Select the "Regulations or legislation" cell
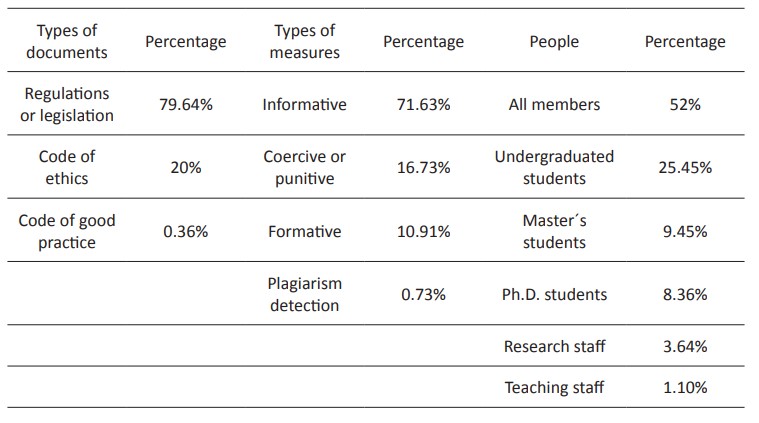759x423 pixels. 67,104
